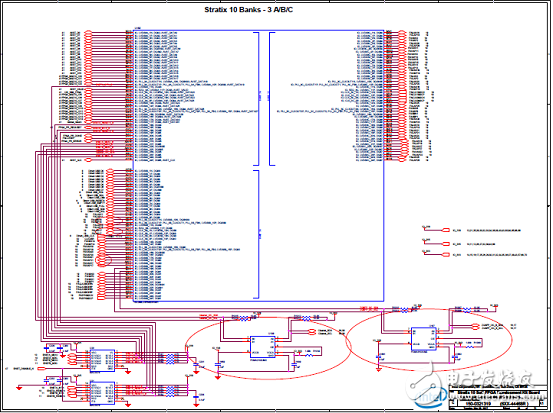The width and height of the screenshot is (553, 413).
Task: Select the right blue bracket in FPGA symbol
Action: 272,99
